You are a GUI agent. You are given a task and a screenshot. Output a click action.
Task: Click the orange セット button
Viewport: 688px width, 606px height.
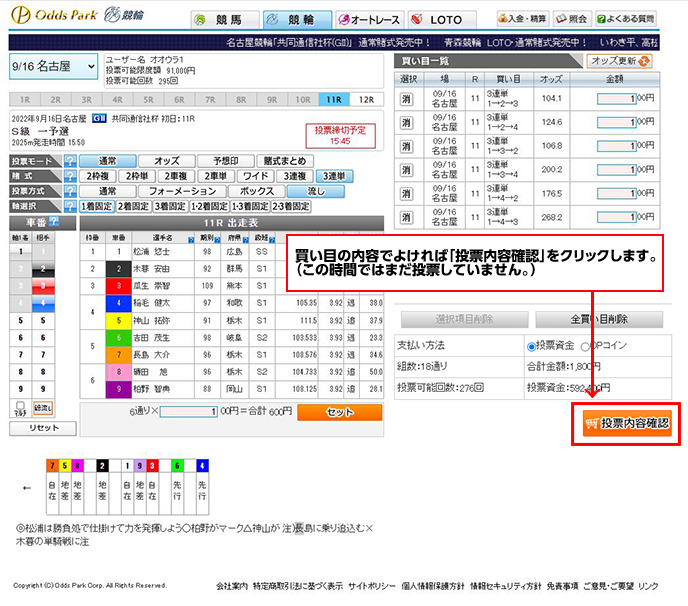(x=340, y=412)
